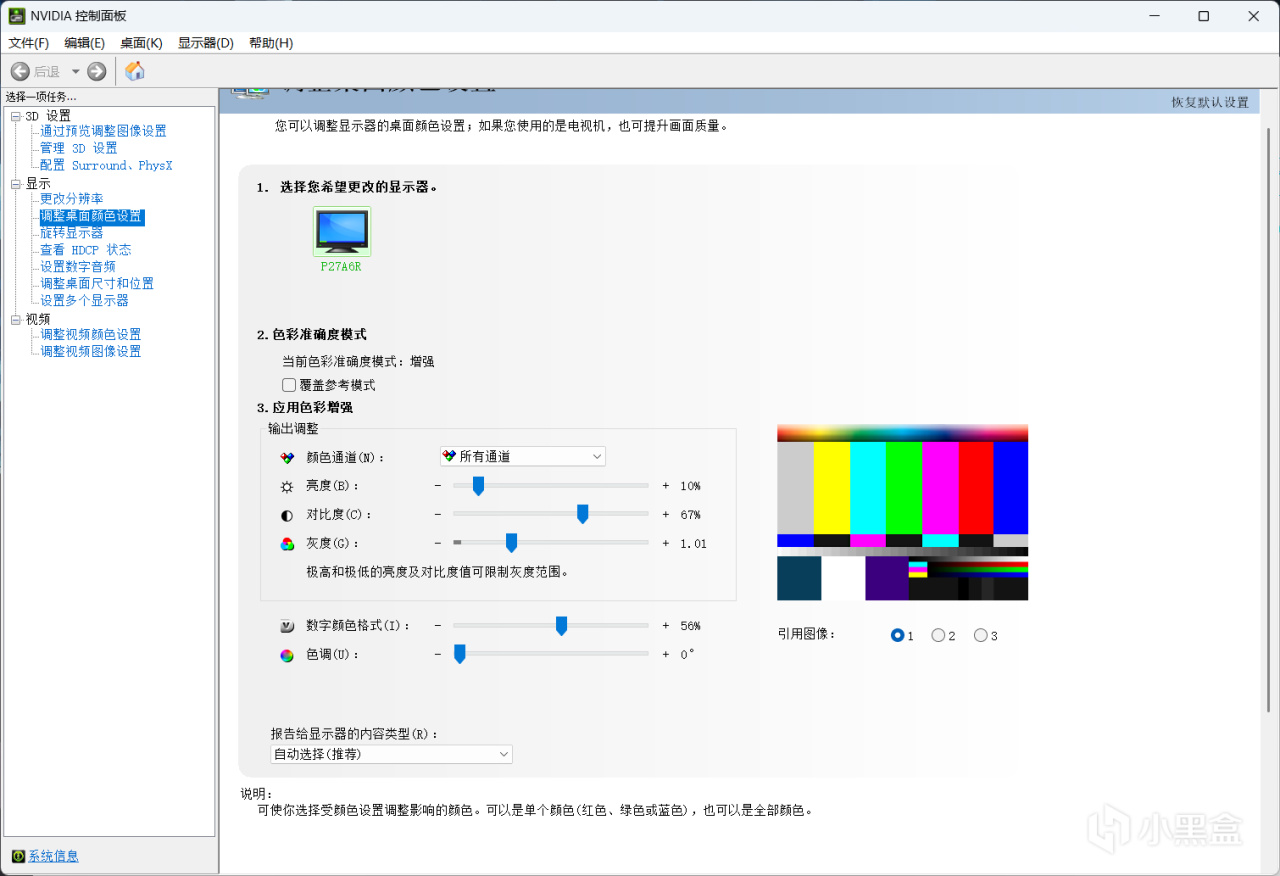Image resolution: width=1280 pixels, height=876 pixels.
Task: Open the 报告给显示器的内容类型 dropdown
Action: pos(392,754)
